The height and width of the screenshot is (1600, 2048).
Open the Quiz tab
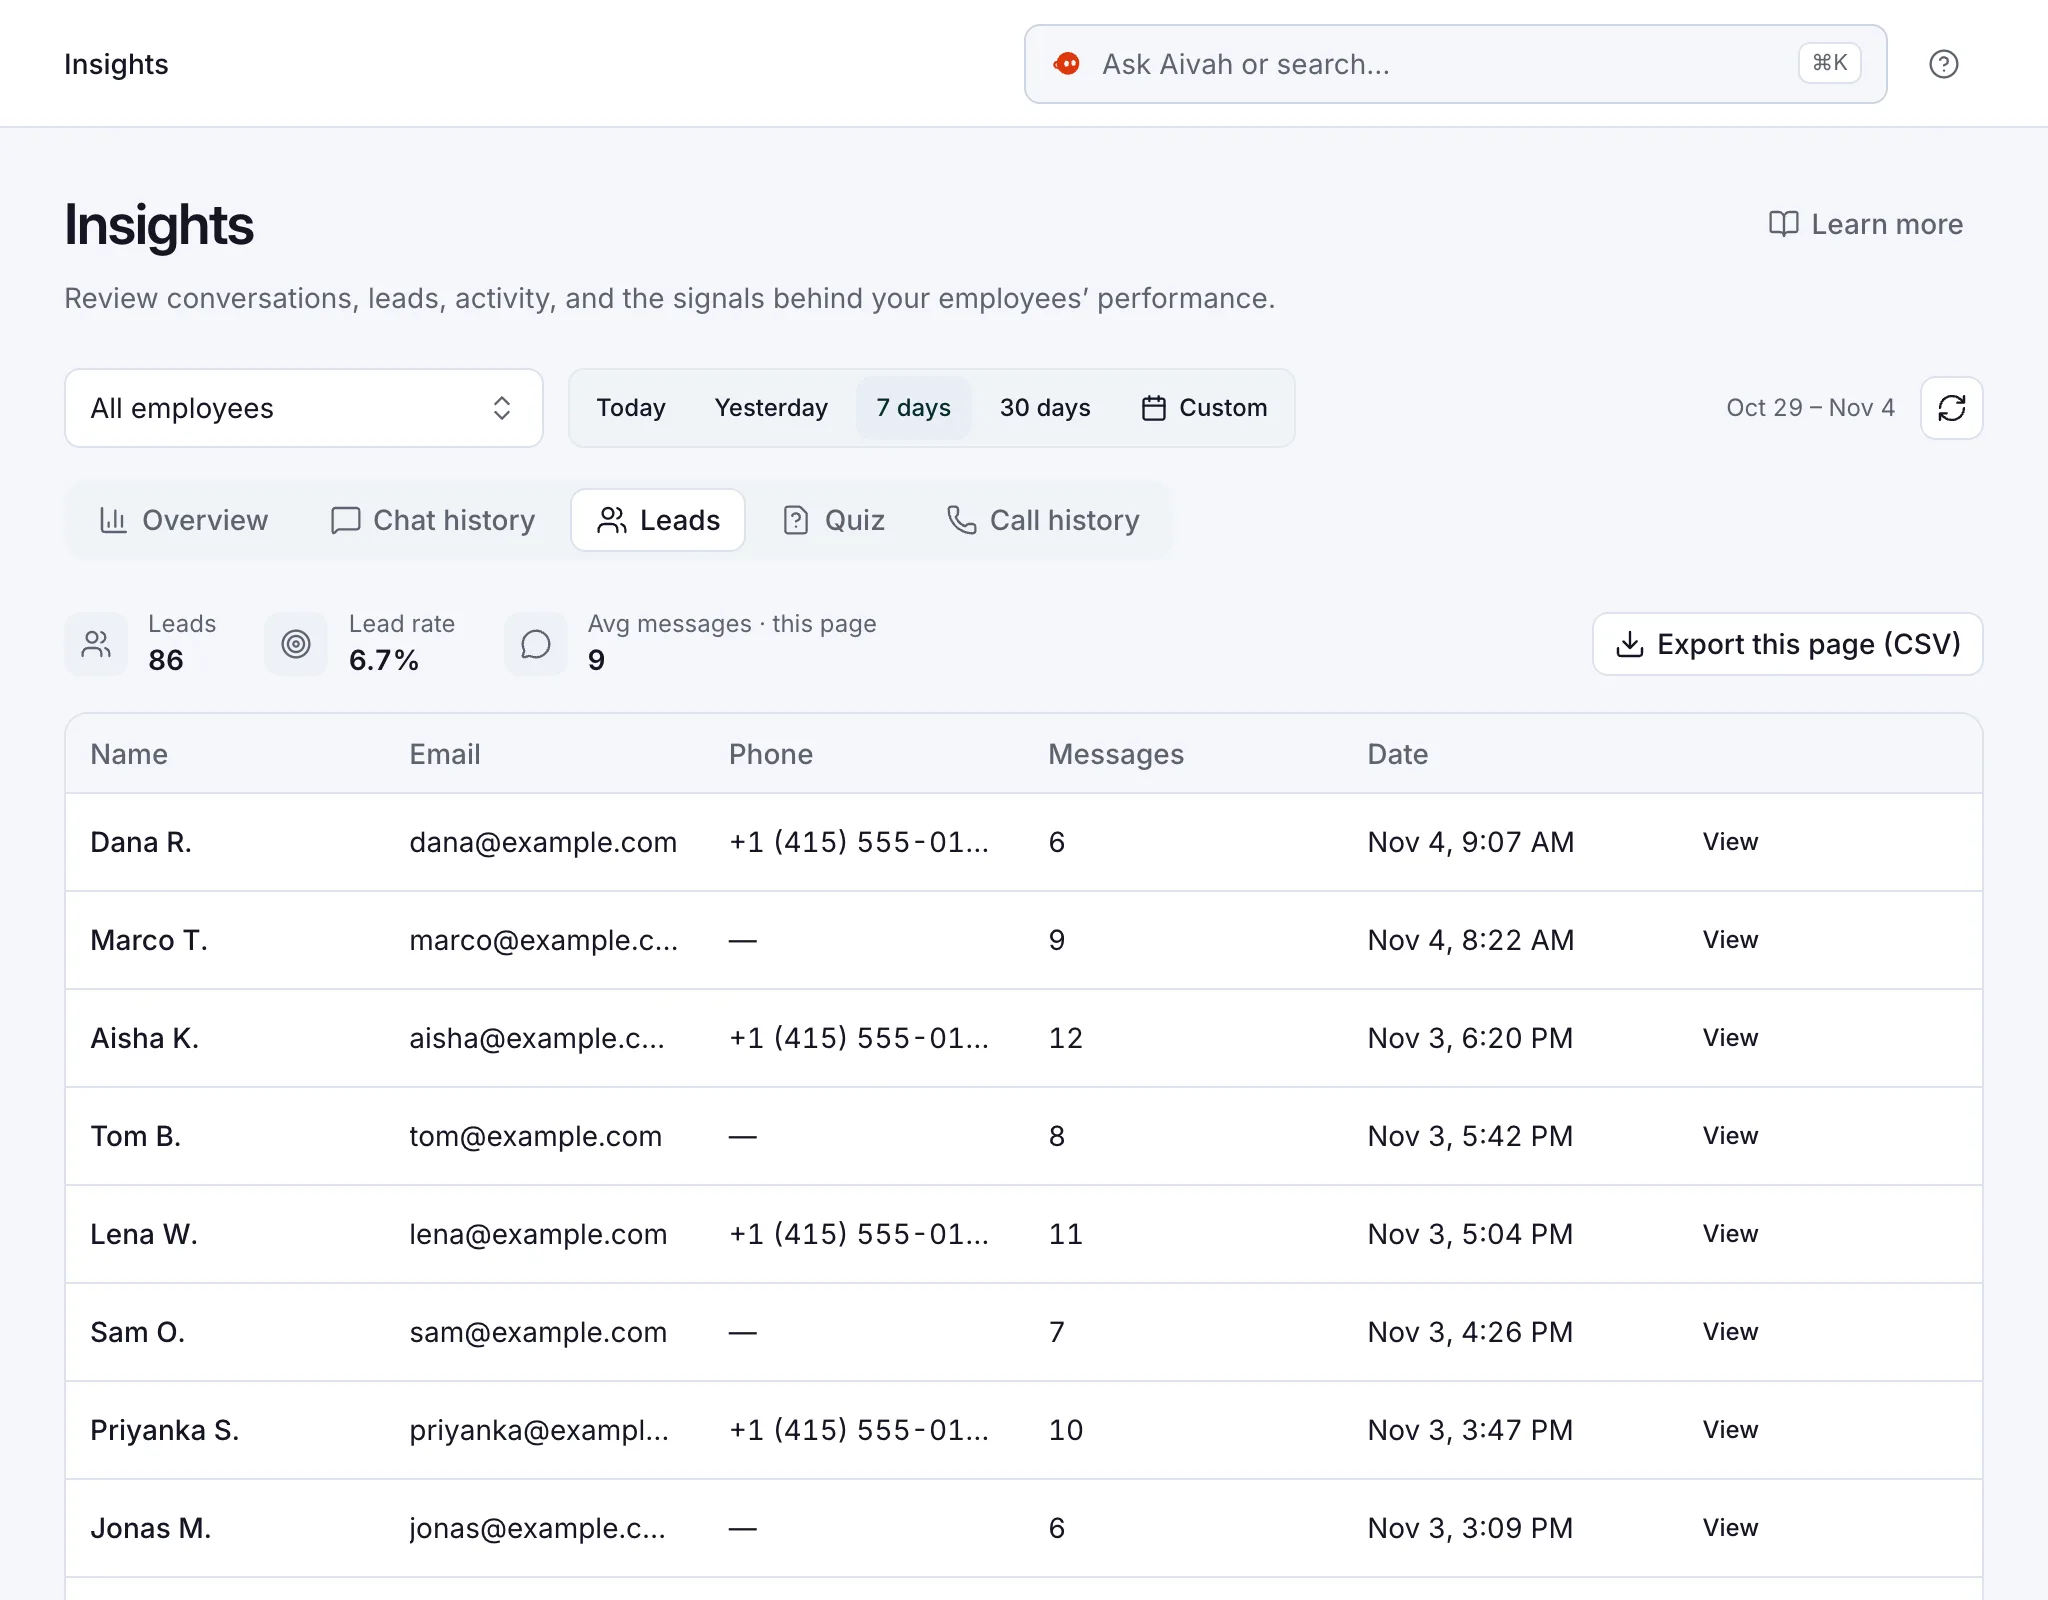834,520
